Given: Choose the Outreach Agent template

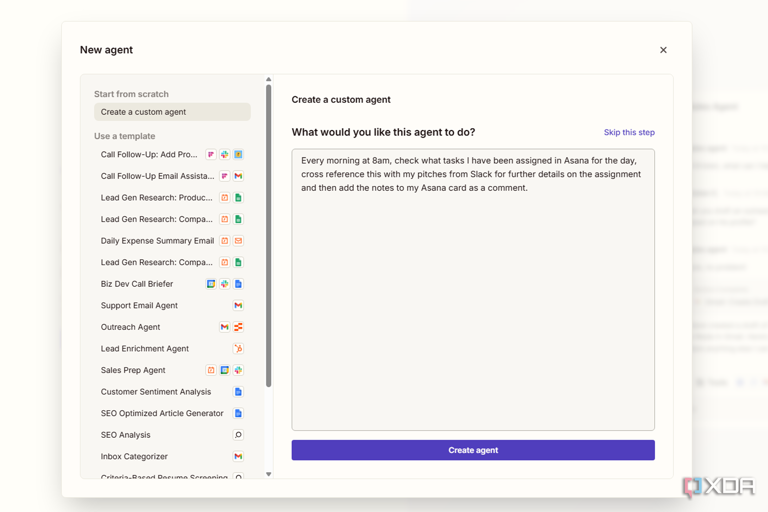Looking at the screenshot, I should pos(130,327).
